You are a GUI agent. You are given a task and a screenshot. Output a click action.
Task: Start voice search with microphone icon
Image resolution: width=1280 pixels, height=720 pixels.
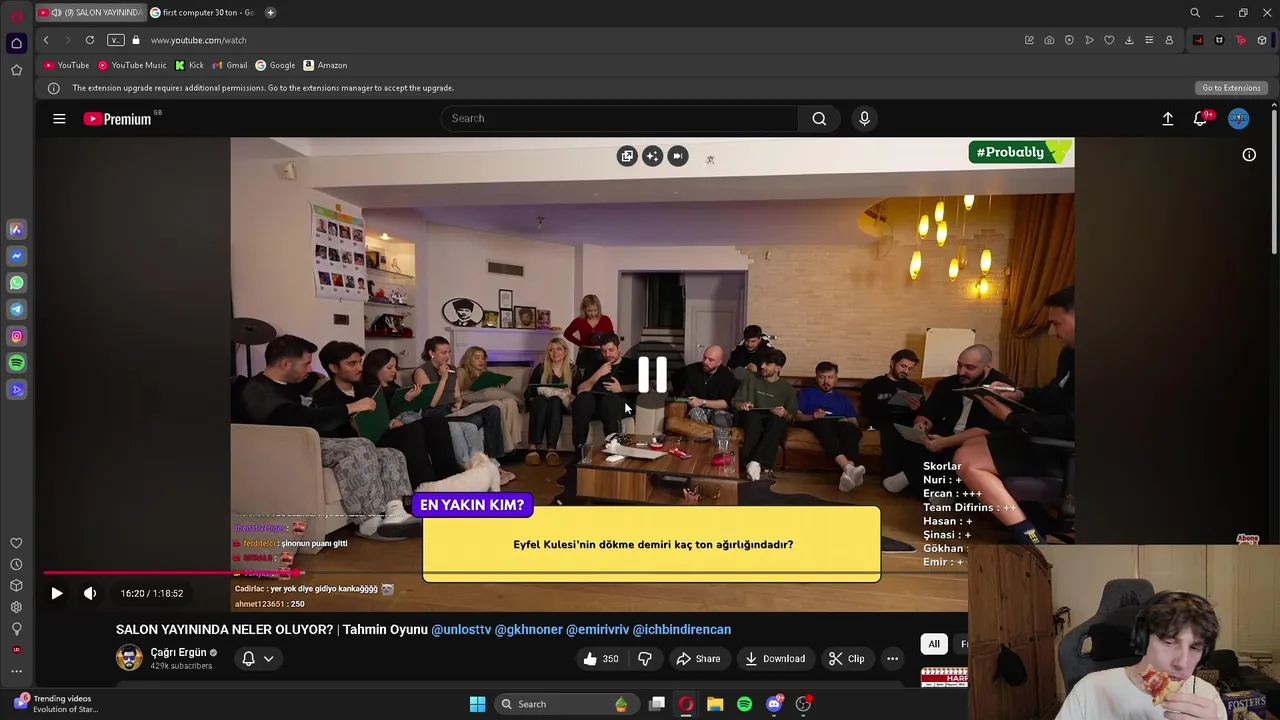tap(865, 118)
